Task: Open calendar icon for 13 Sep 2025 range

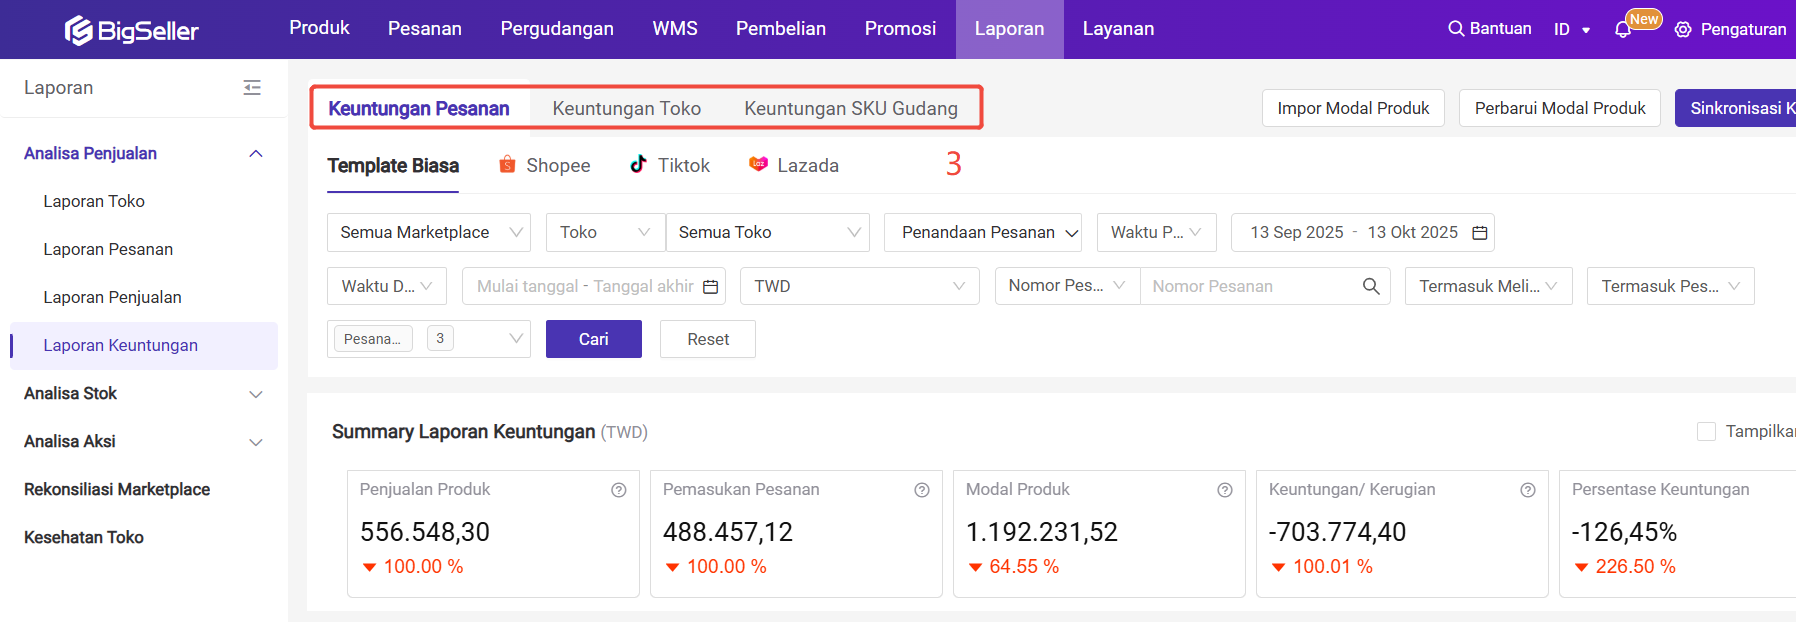Action: pos(1480,233)
